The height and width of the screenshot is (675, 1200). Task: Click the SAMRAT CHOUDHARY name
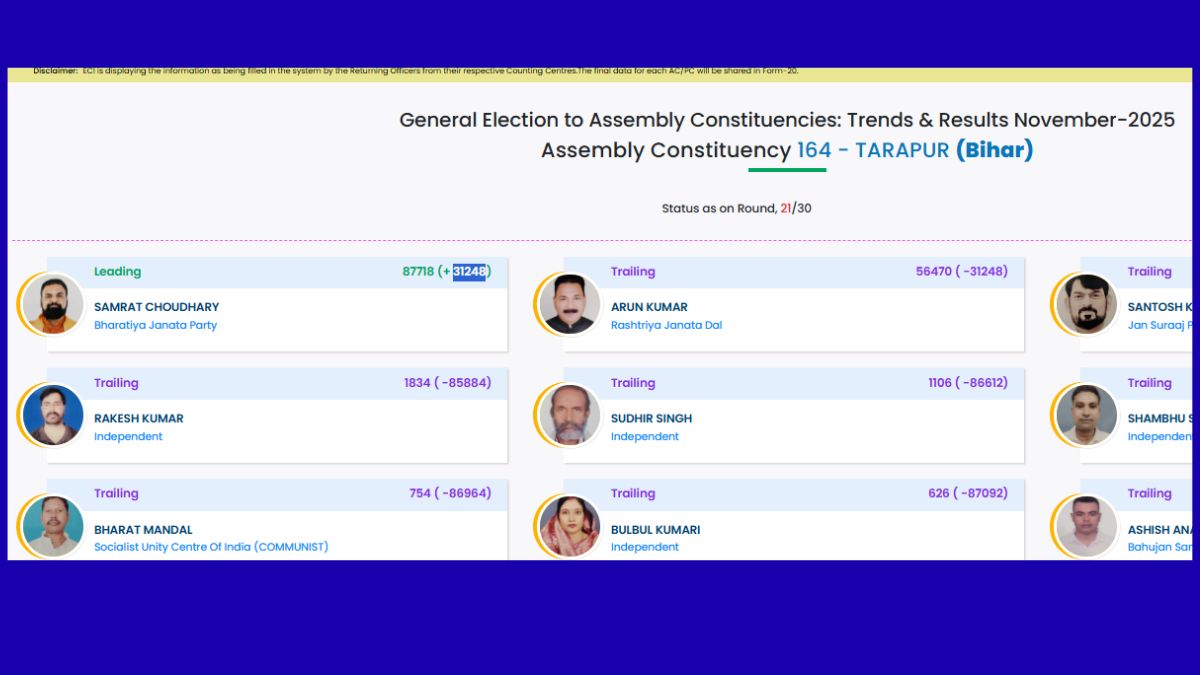pos(156,307)
